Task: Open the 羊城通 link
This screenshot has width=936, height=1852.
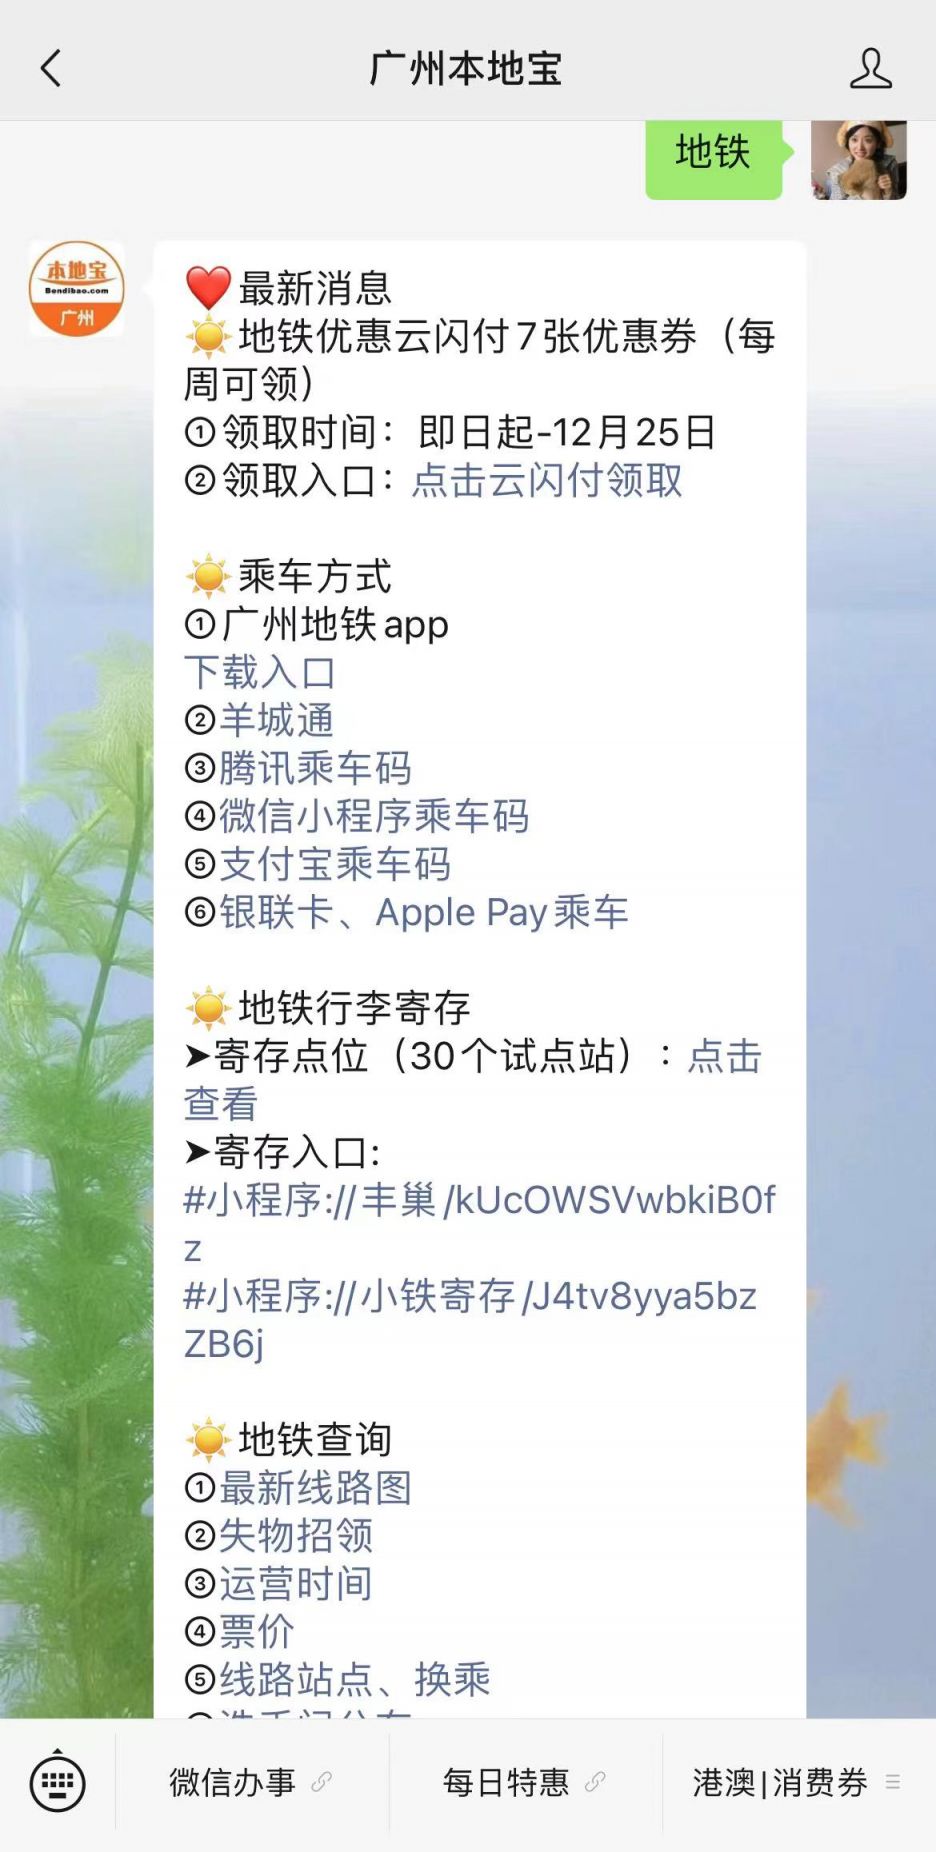Action: (x=276, y=720)
